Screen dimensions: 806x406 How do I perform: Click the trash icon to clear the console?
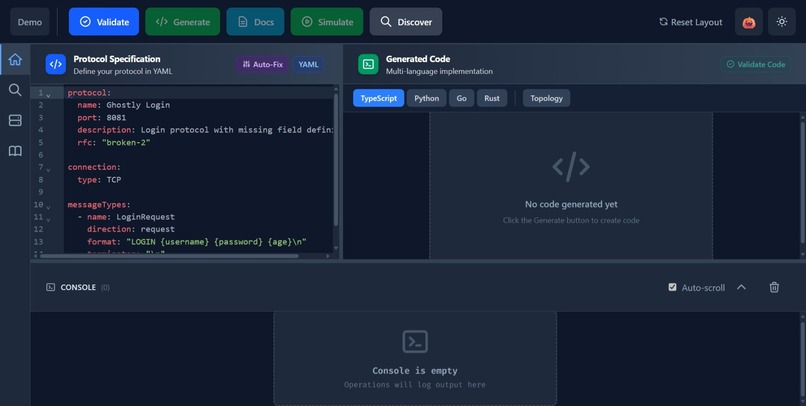coord(774,287)
